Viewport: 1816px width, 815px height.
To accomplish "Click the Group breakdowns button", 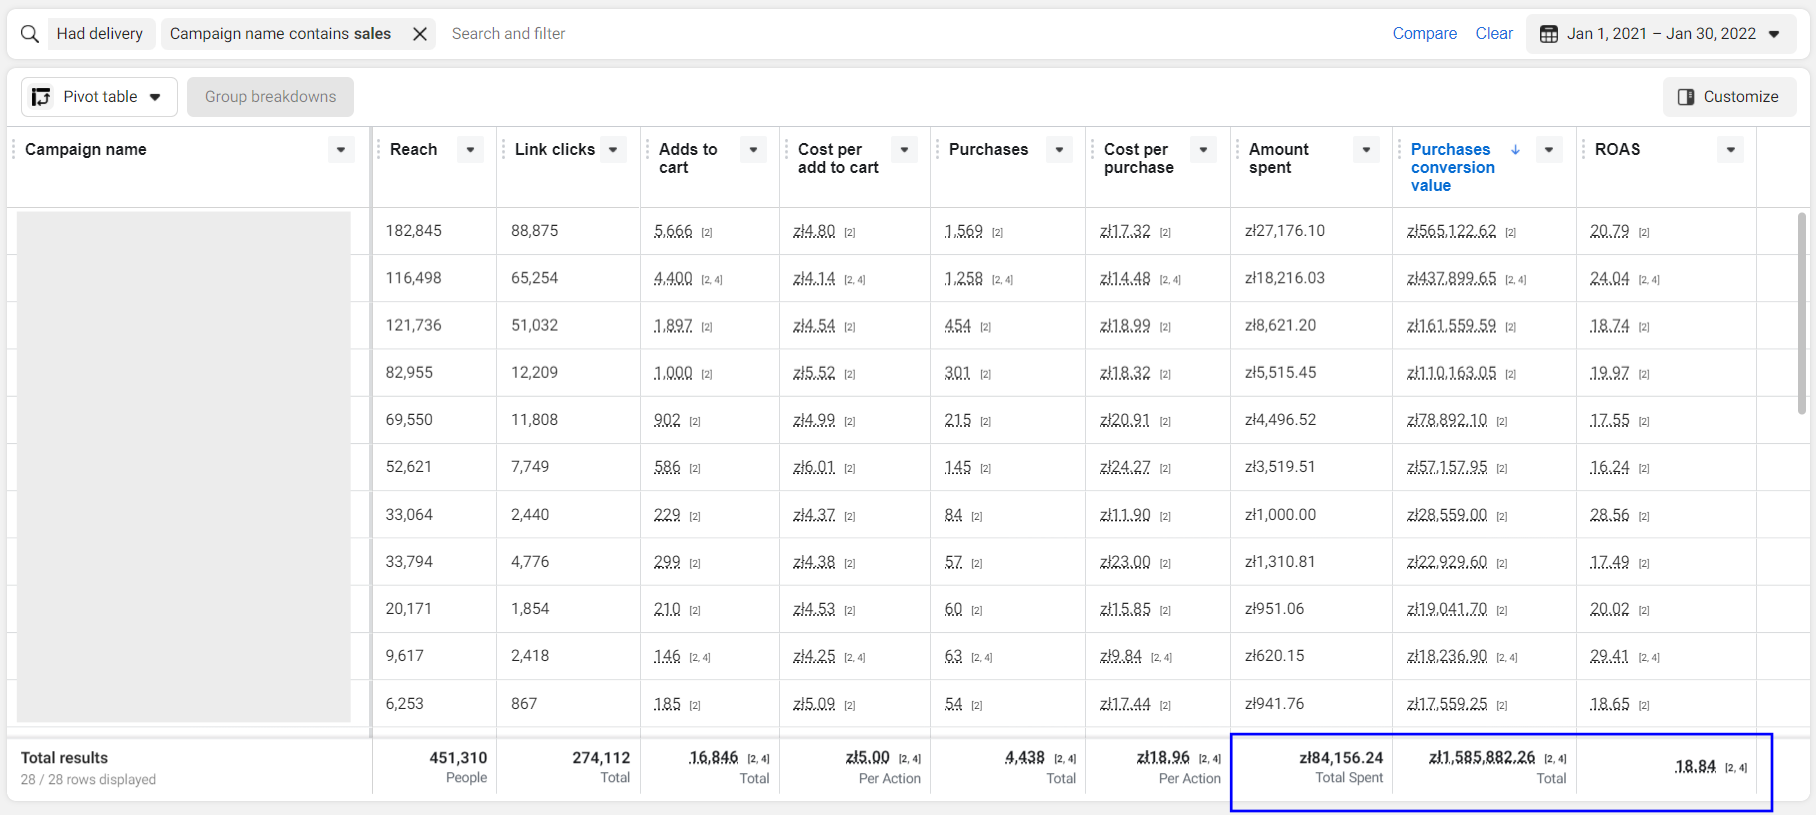I will [270, 97].
